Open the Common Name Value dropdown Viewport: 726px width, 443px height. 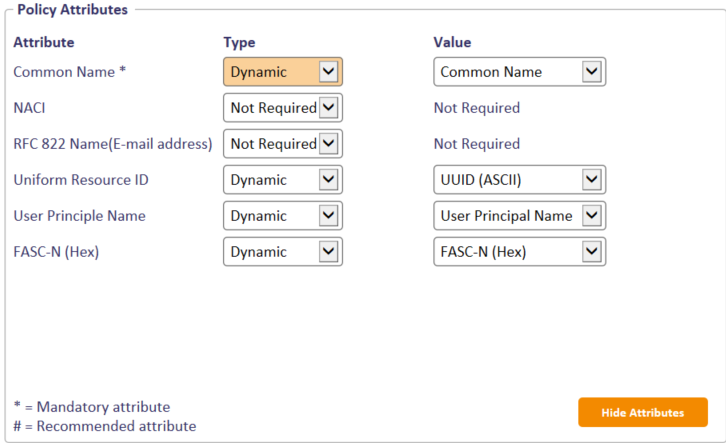(519, 72)
